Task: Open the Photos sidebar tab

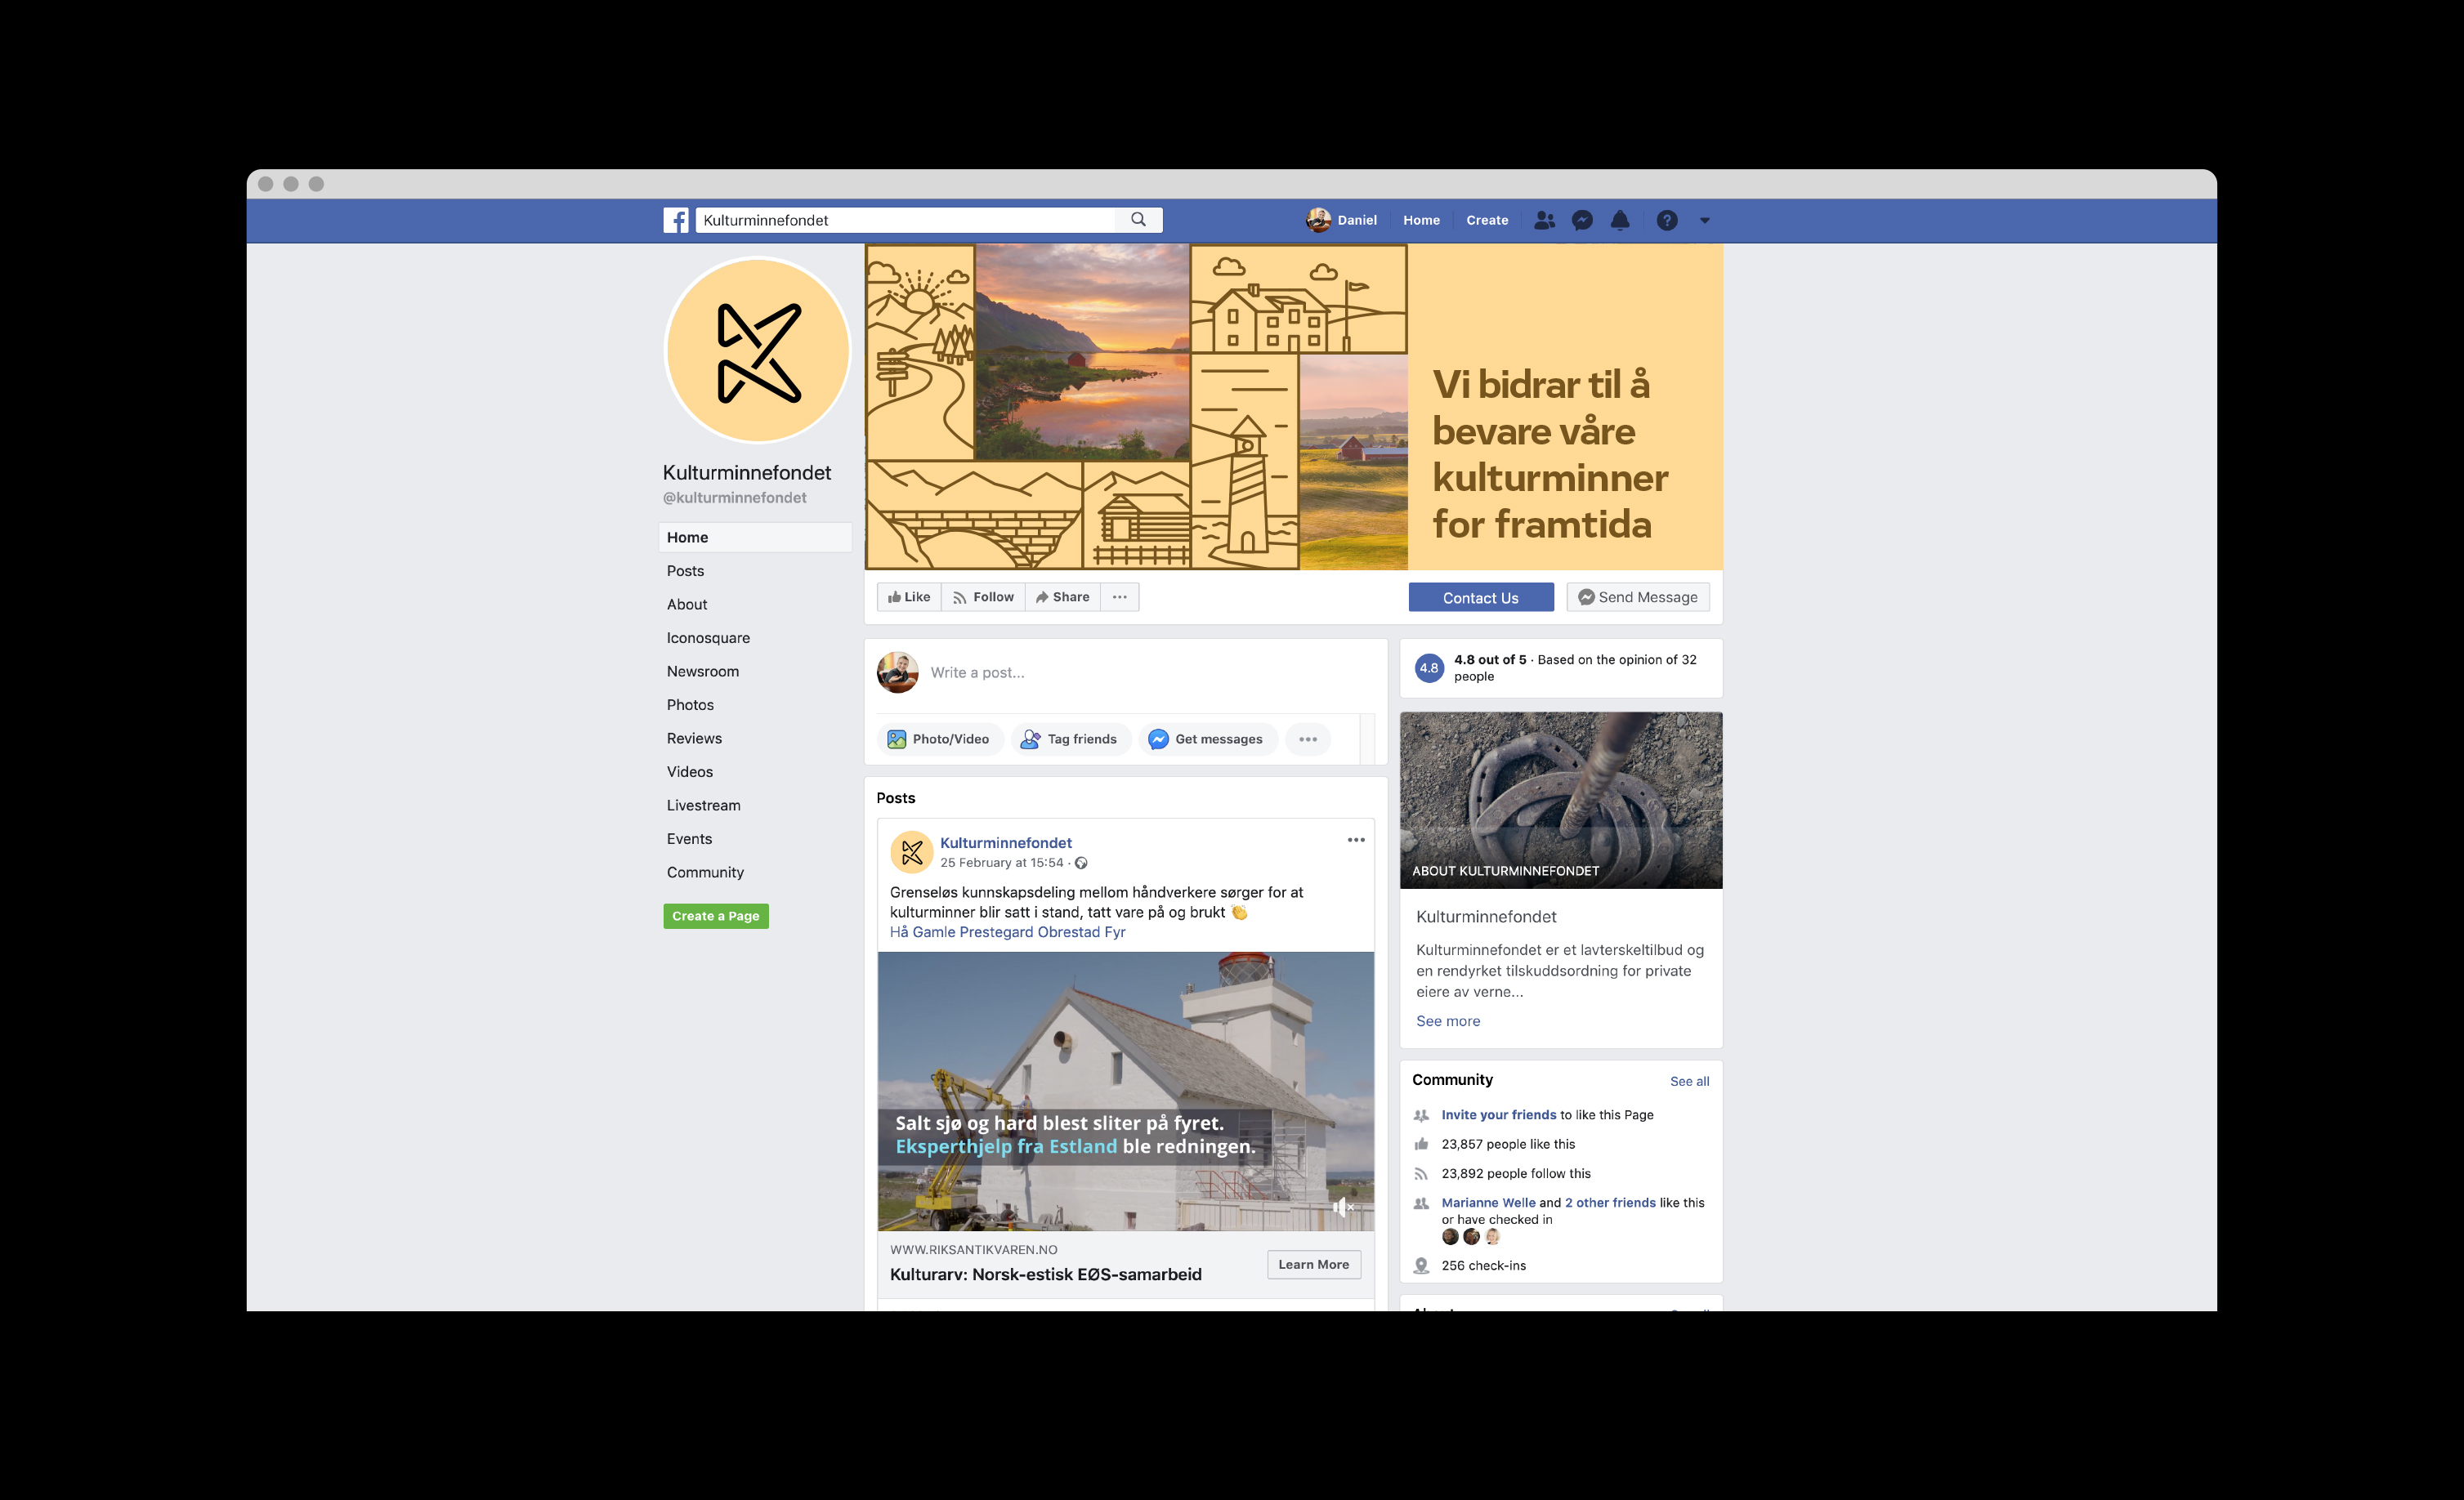Action: [690, 705]
